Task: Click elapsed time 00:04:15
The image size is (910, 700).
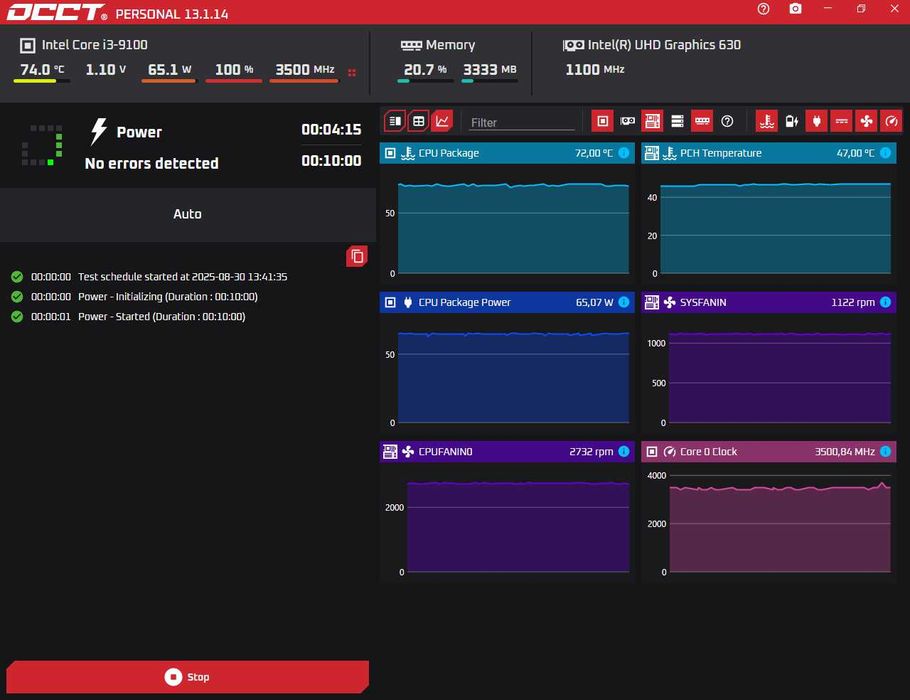Action: pos(331,129)
